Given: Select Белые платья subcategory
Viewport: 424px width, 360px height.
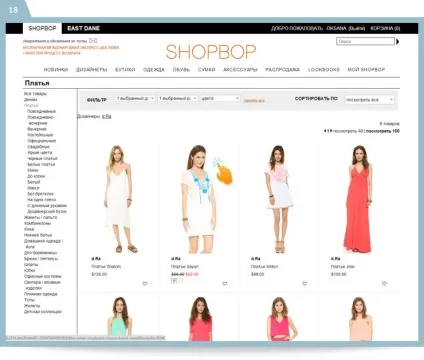Looking at the screenshot, I should [x=41, y=165].
